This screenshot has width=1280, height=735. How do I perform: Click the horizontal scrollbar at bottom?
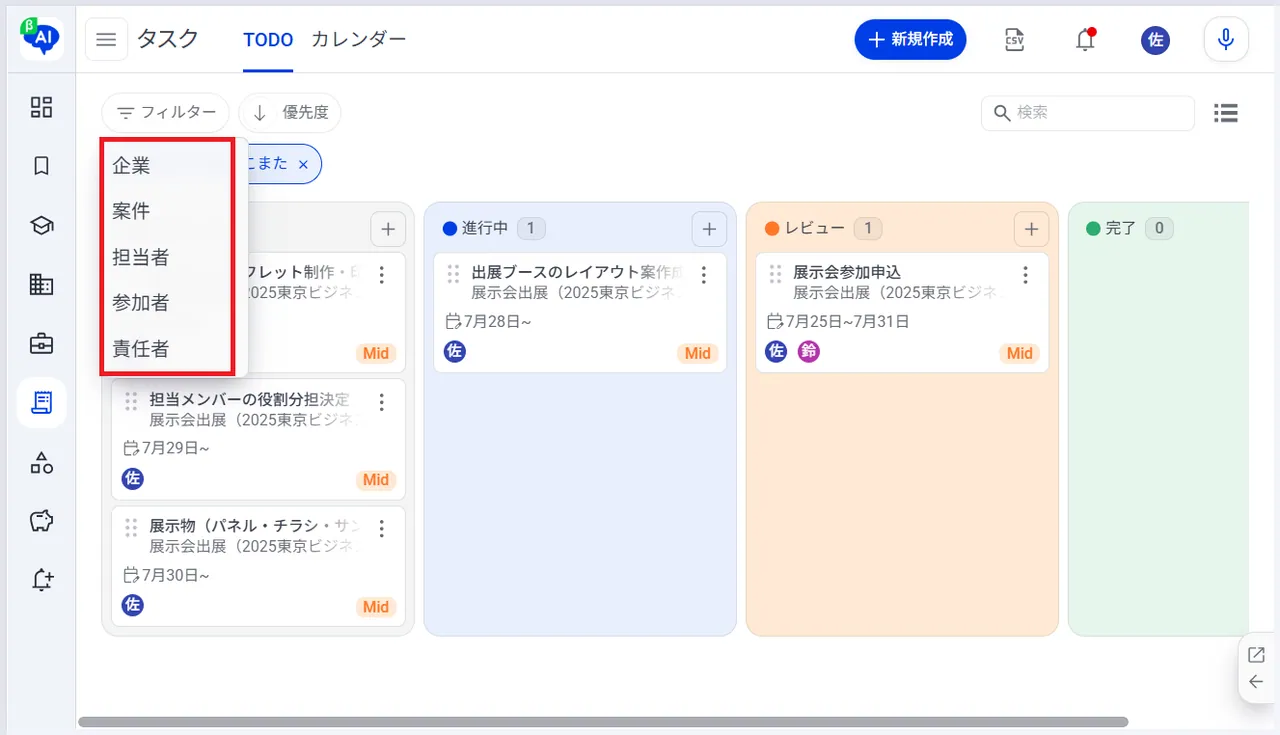(x=603, y=721)
